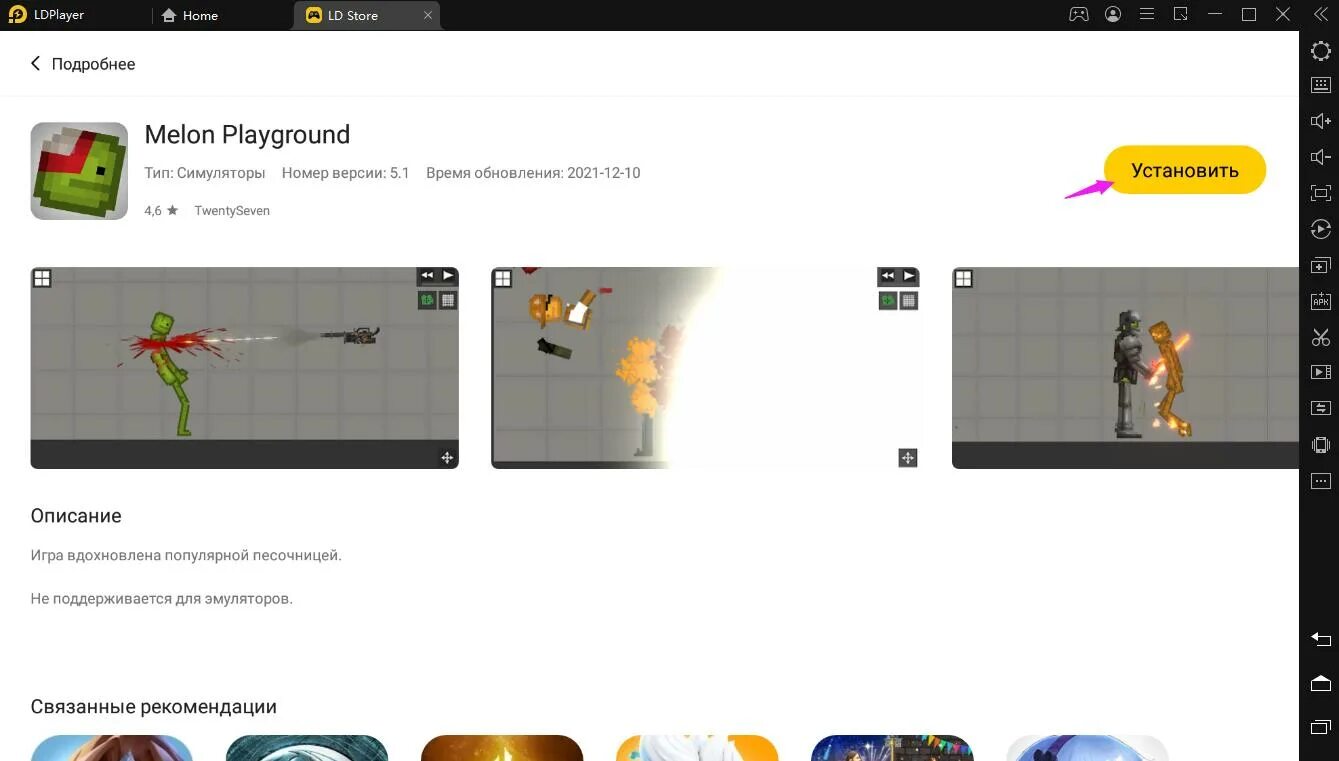Click the yellow Установить install button
Image resolution: width=1339 pixels, height=761 pixels.
(1185, 170)
